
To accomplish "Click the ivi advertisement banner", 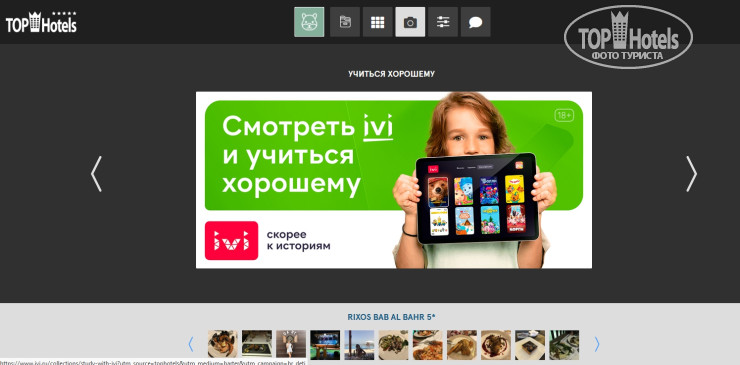I will coord(394,180).
